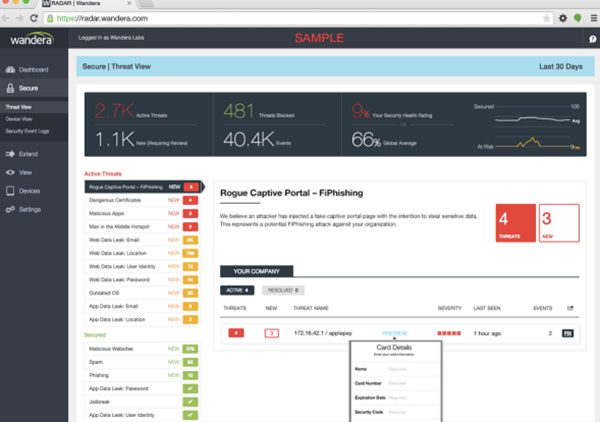Select the RADAR | Wandera browser tab

[86, 4]
